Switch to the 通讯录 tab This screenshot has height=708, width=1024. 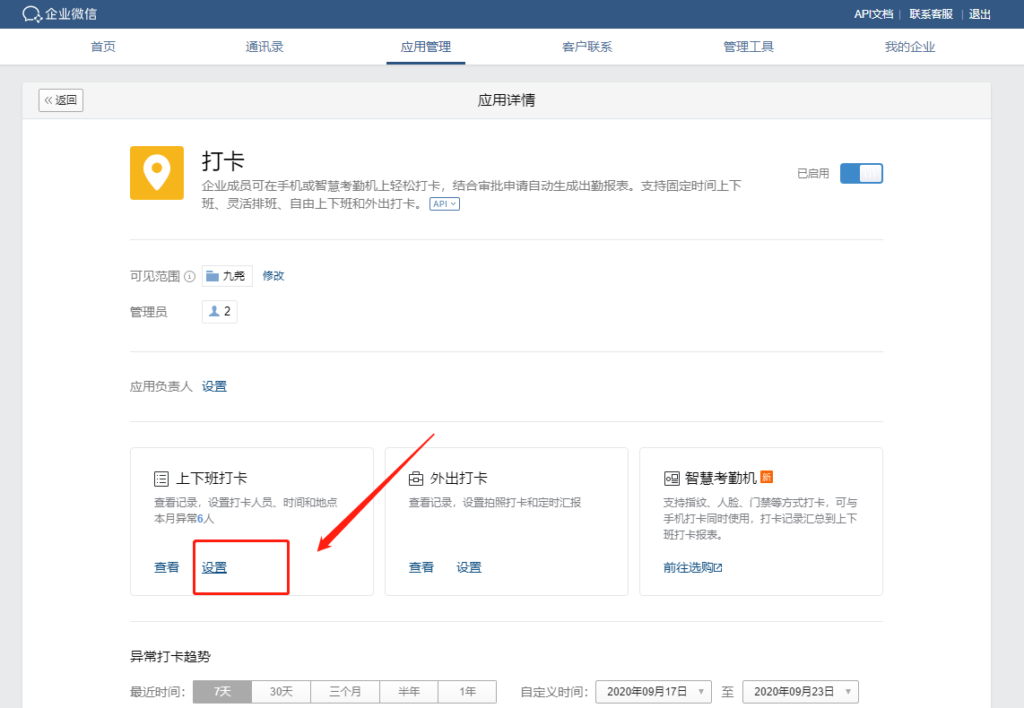265,47
